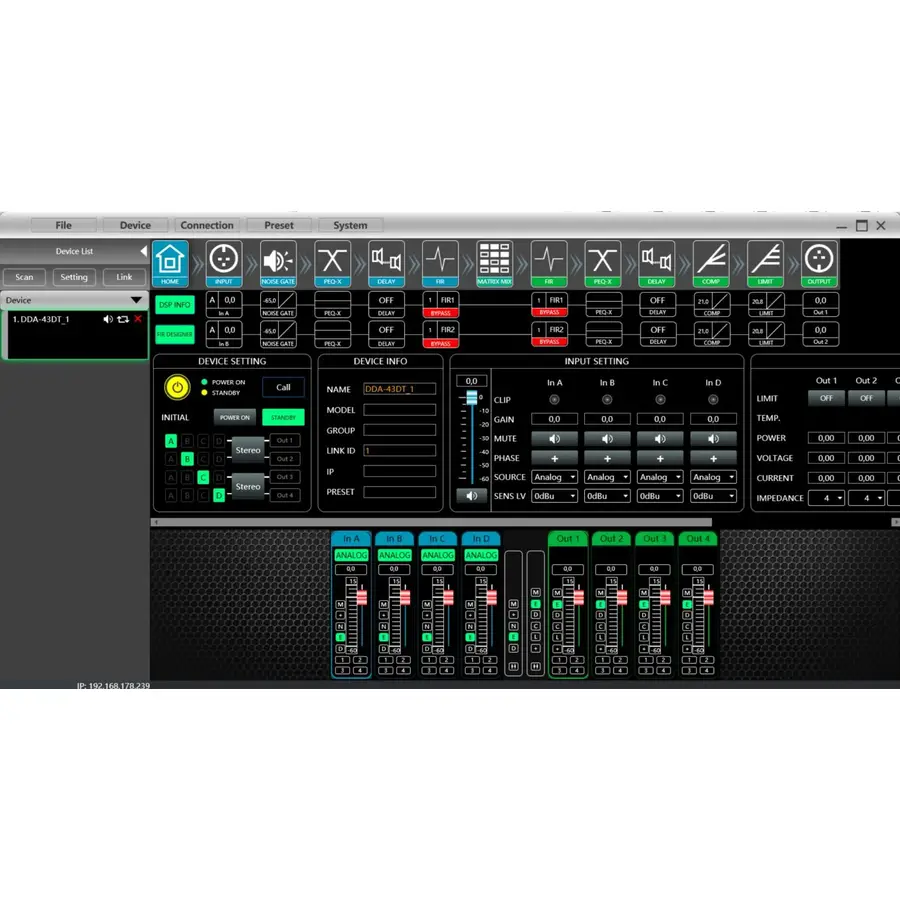Switch the device to STANDBY
Screen dimensions: 900x900
pyautogui.click(x=283, y=417)
